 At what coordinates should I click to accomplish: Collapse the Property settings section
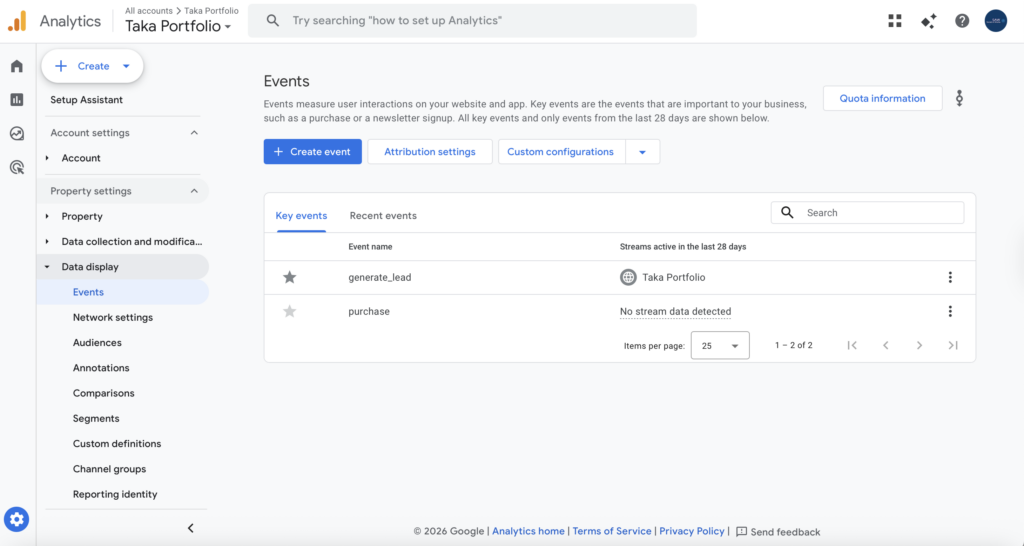194,191
